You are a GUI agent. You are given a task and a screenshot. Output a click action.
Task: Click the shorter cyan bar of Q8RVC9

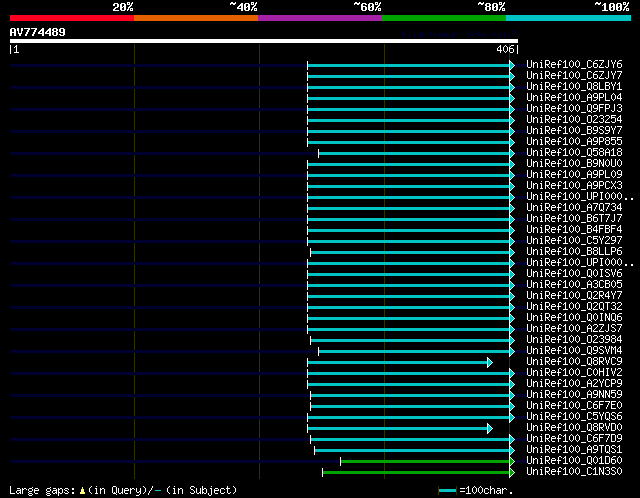tap(398, 362)
